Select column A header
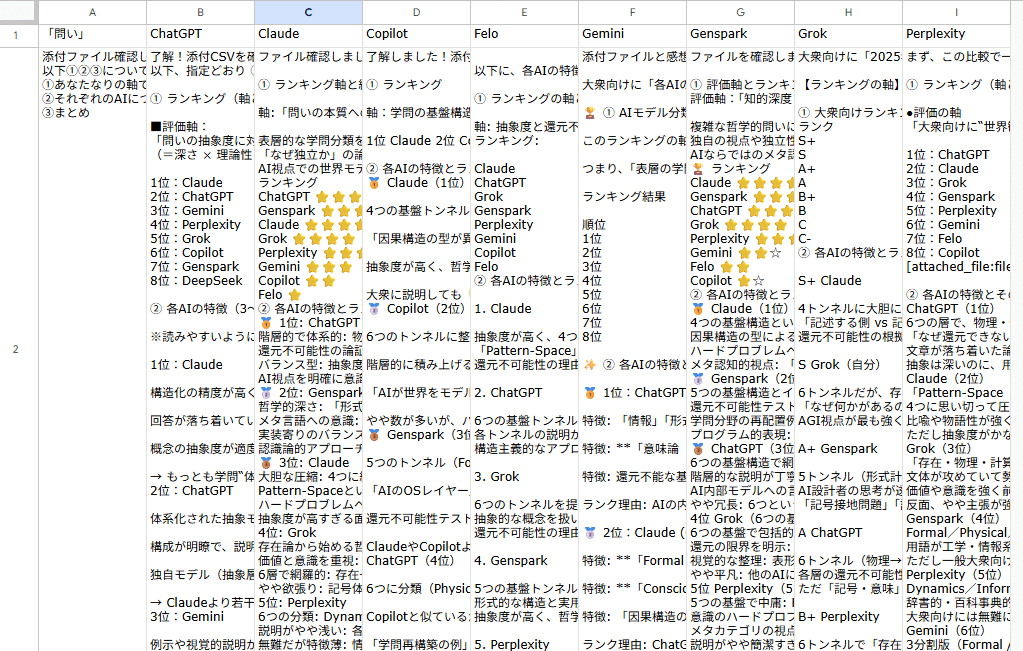Screen dimensions: 1023x651 pyautogui.click(x=92, y=12)
